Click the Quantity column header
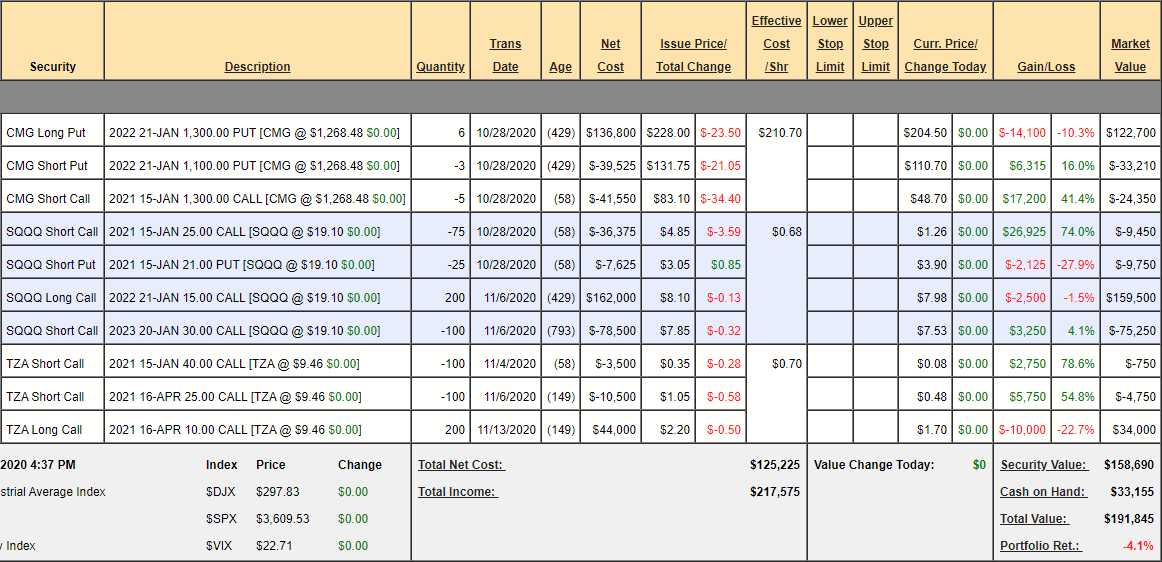The image size is (1162, 562). coord(440,67)
